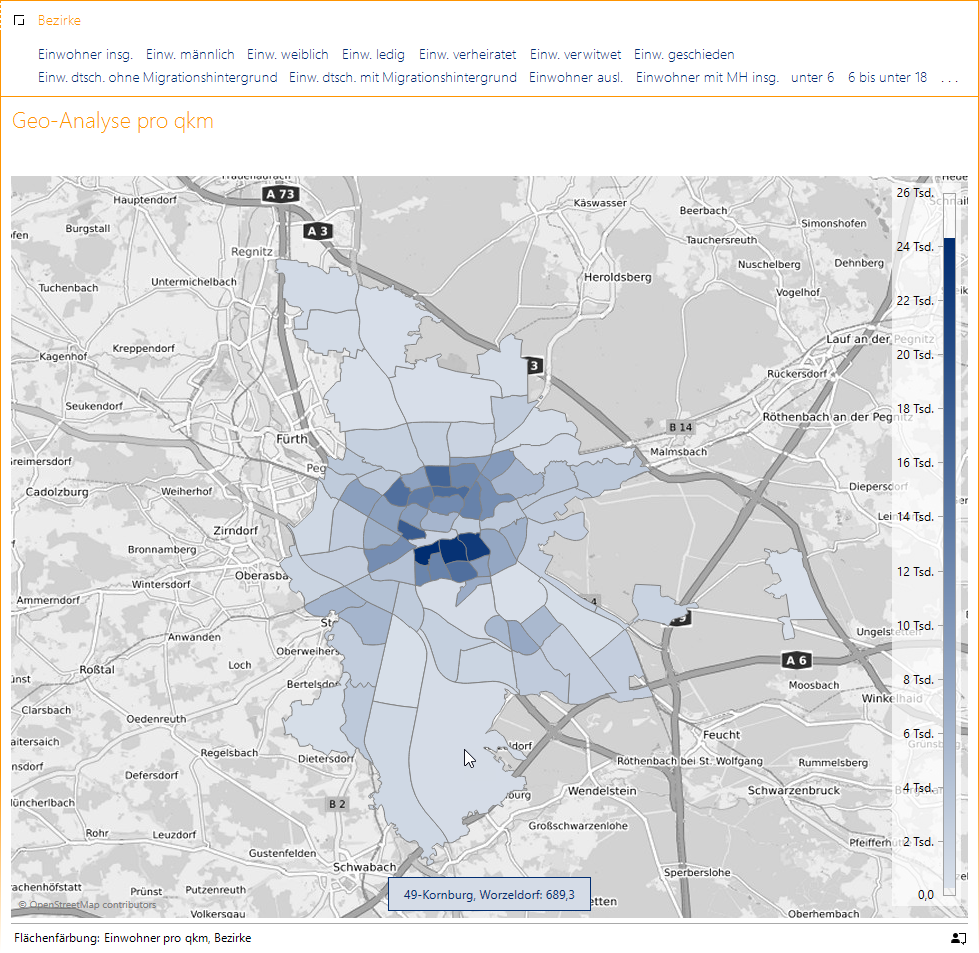Viewport: 979px width, 953px height.
Task: Select the '6 bis unter 18' age group
Action: [x=887, y=78]
